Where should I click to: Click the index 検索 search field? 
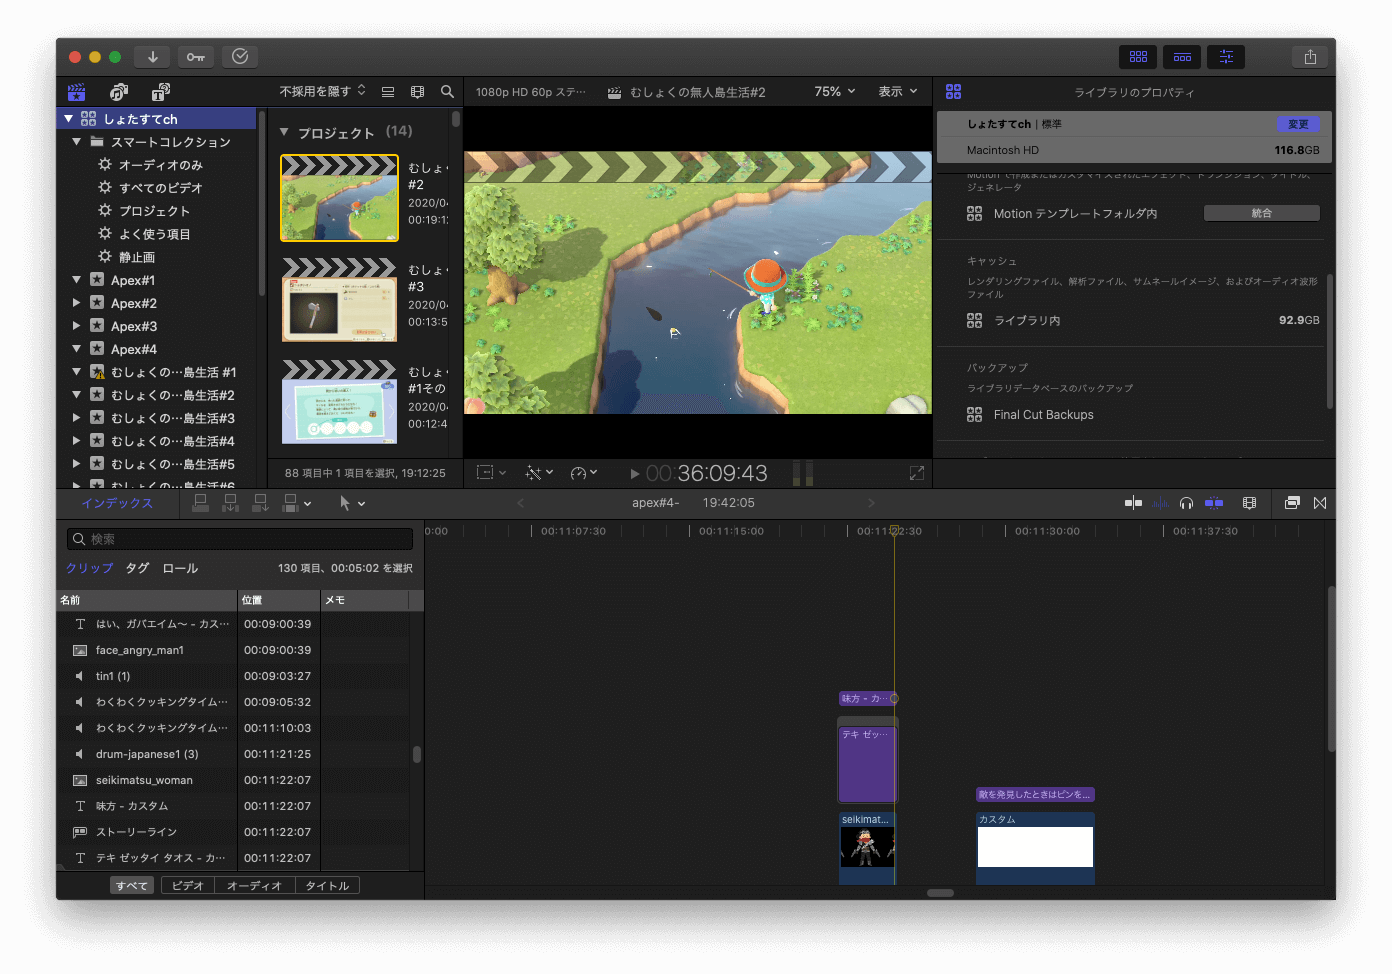pos(240,539)
